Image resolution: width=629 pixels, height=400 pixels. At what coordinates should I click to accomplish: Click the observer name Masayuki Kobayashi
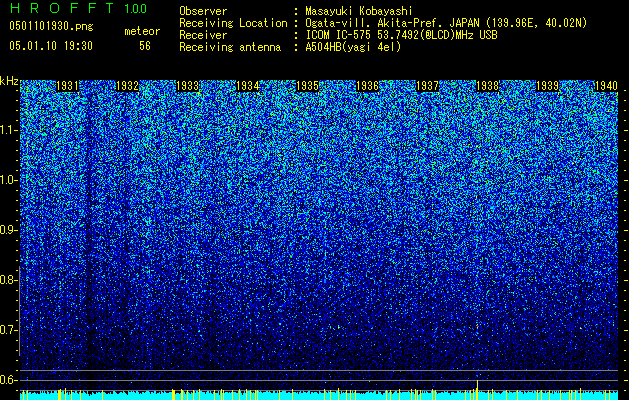359,11
